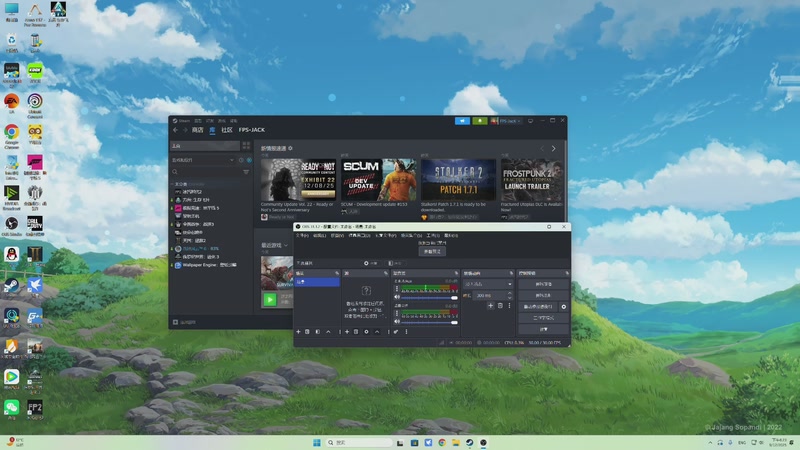
Task: Open Google Chrome desktop shortcut
Action: click(12, 135)
